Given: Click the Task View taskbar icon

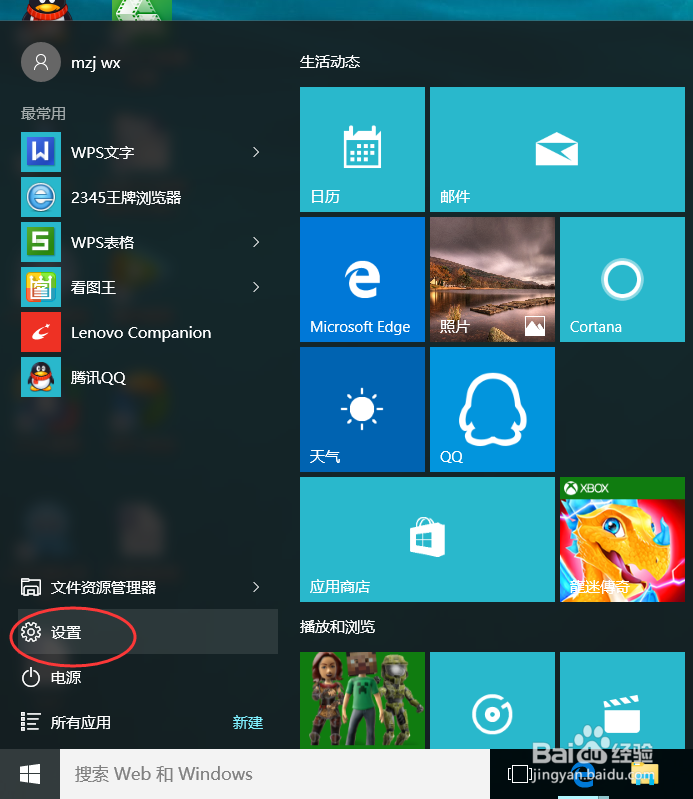Looking at the screenshot, I should 520,774.
